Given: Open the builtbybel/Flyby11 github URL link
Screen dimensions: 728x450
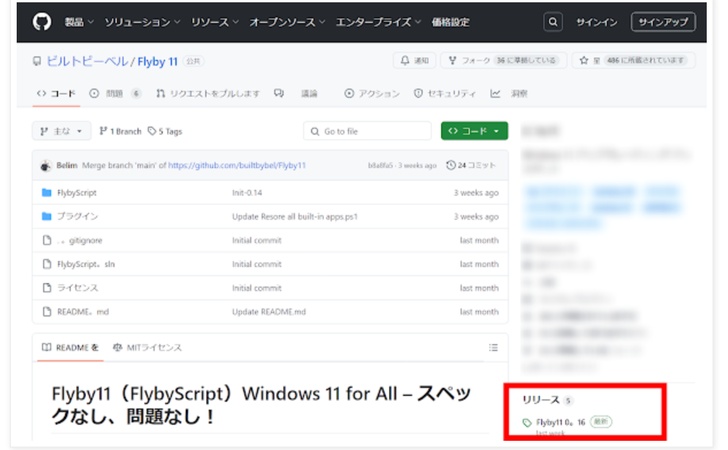Looking at the screenshot, I should (x=237, y=165).
